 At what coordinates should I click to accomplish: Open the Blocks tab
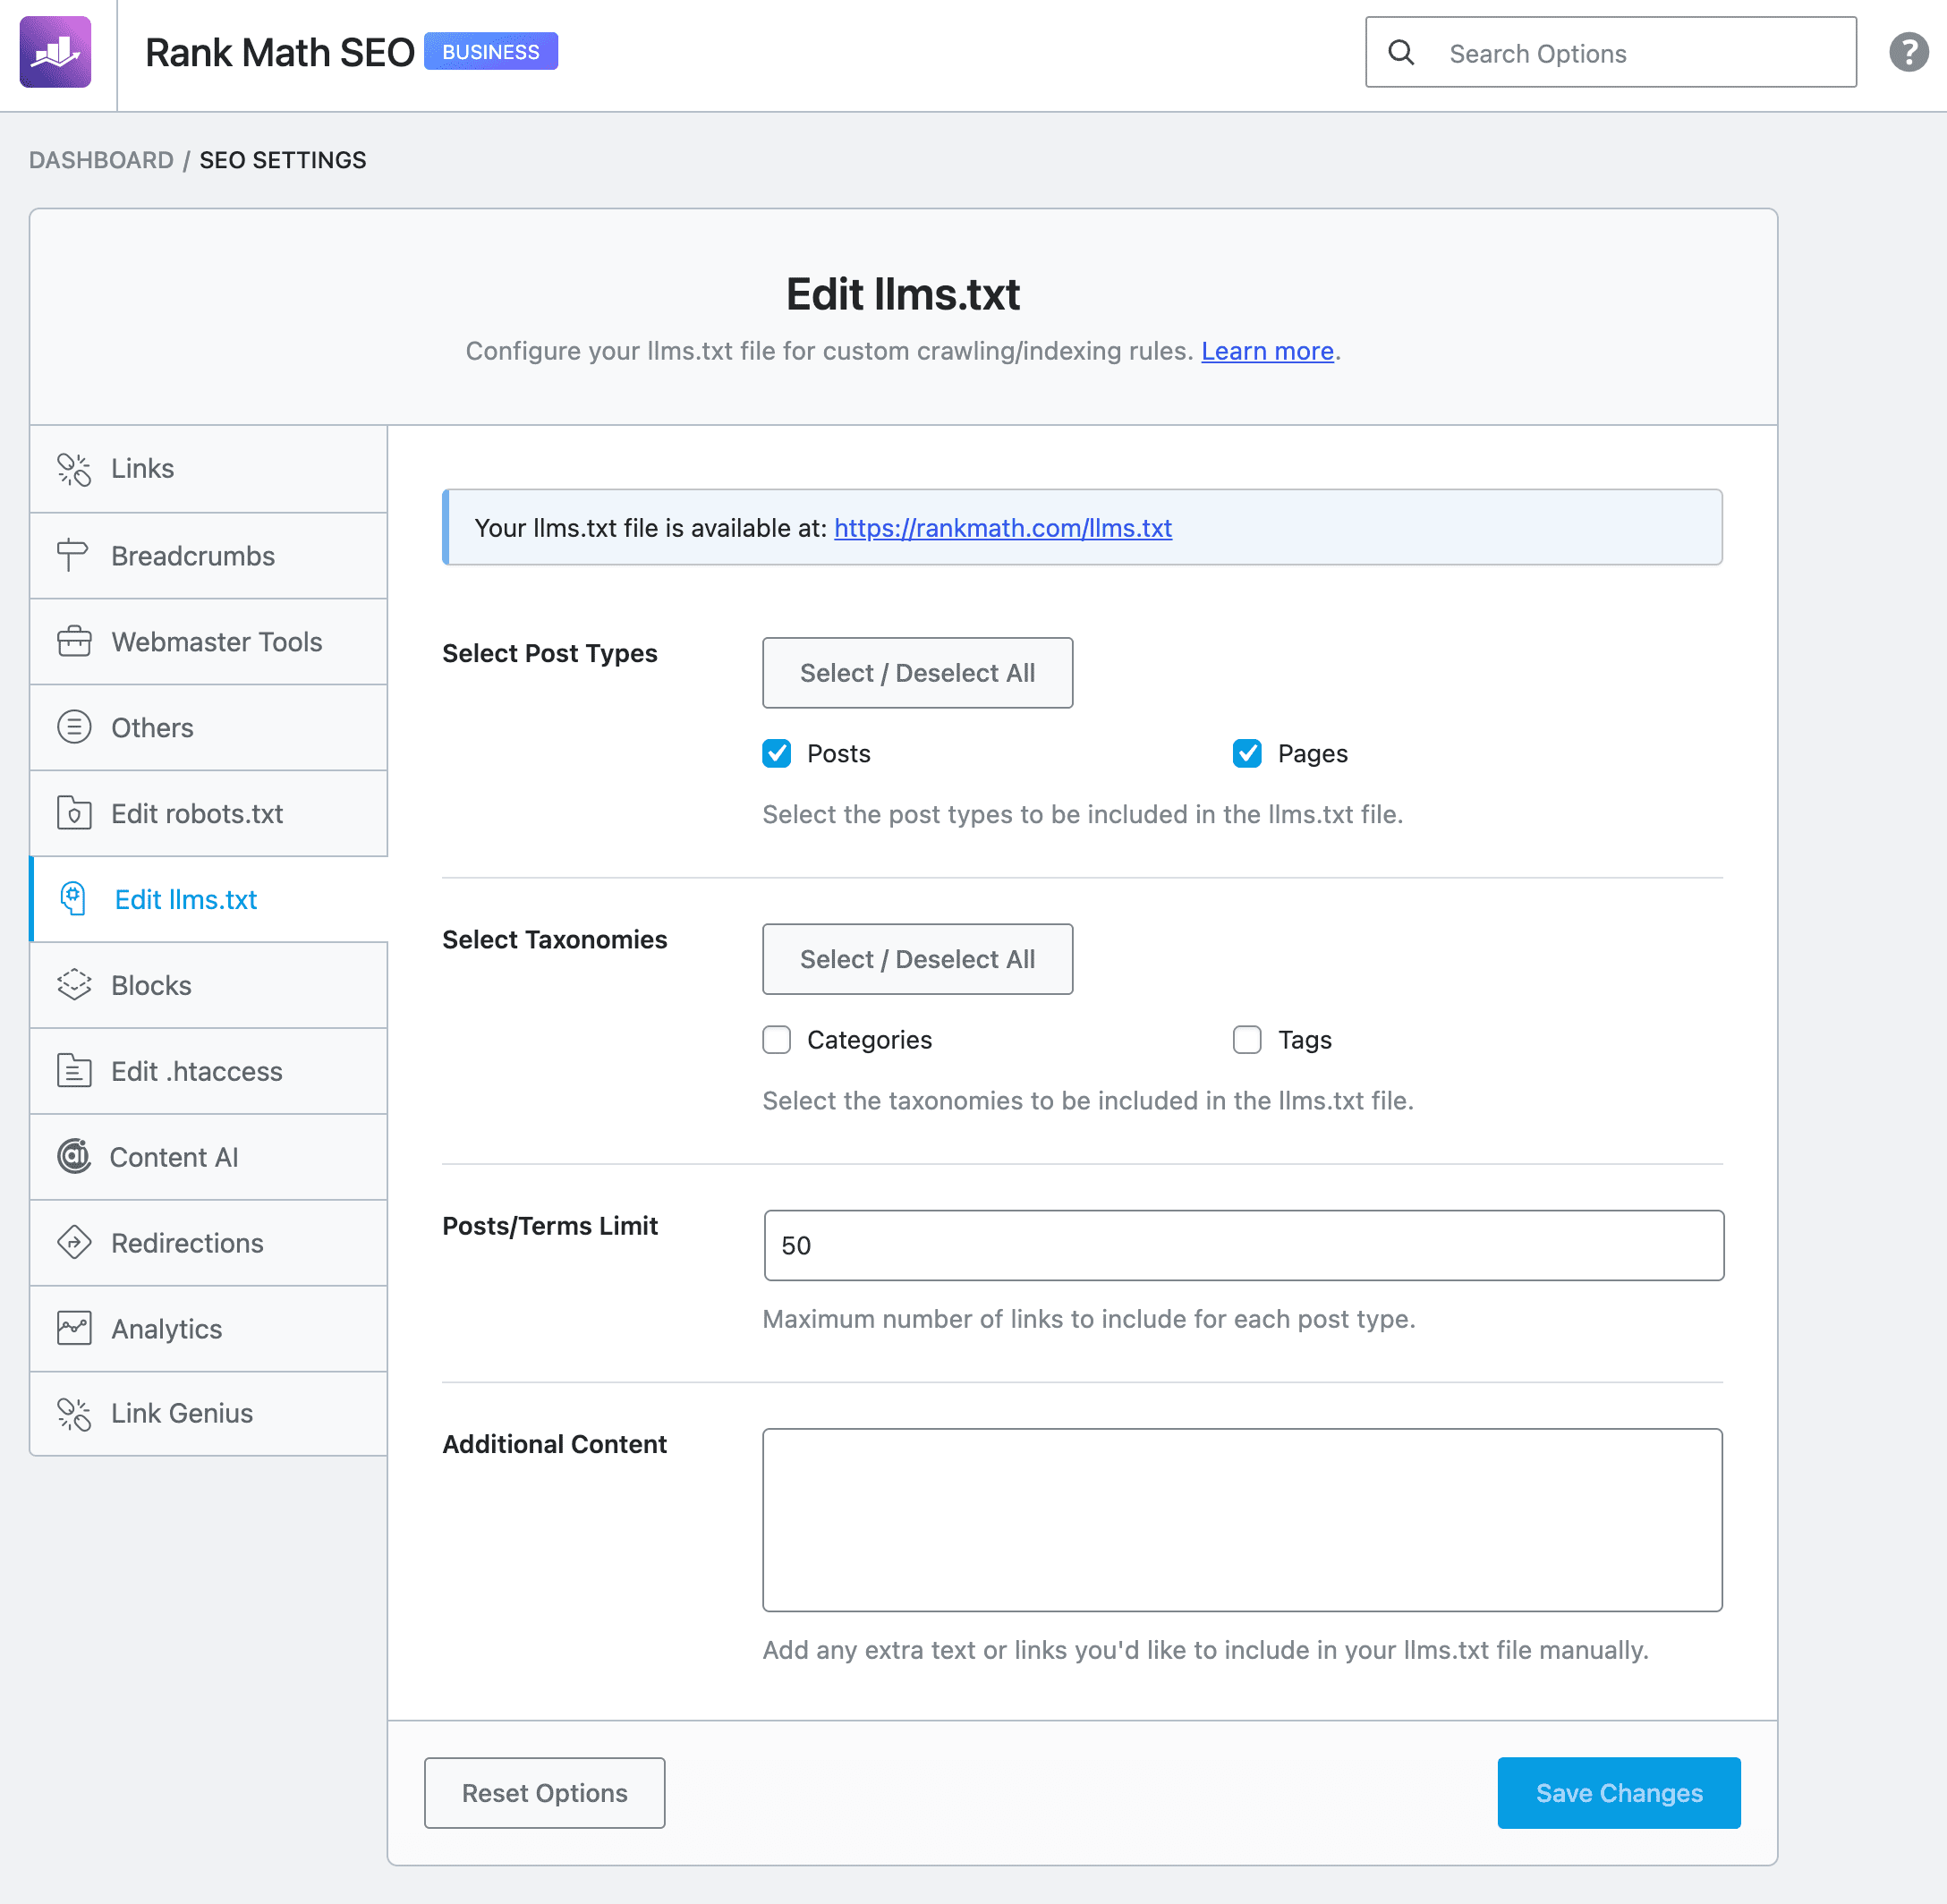click(x=209, y=985)
